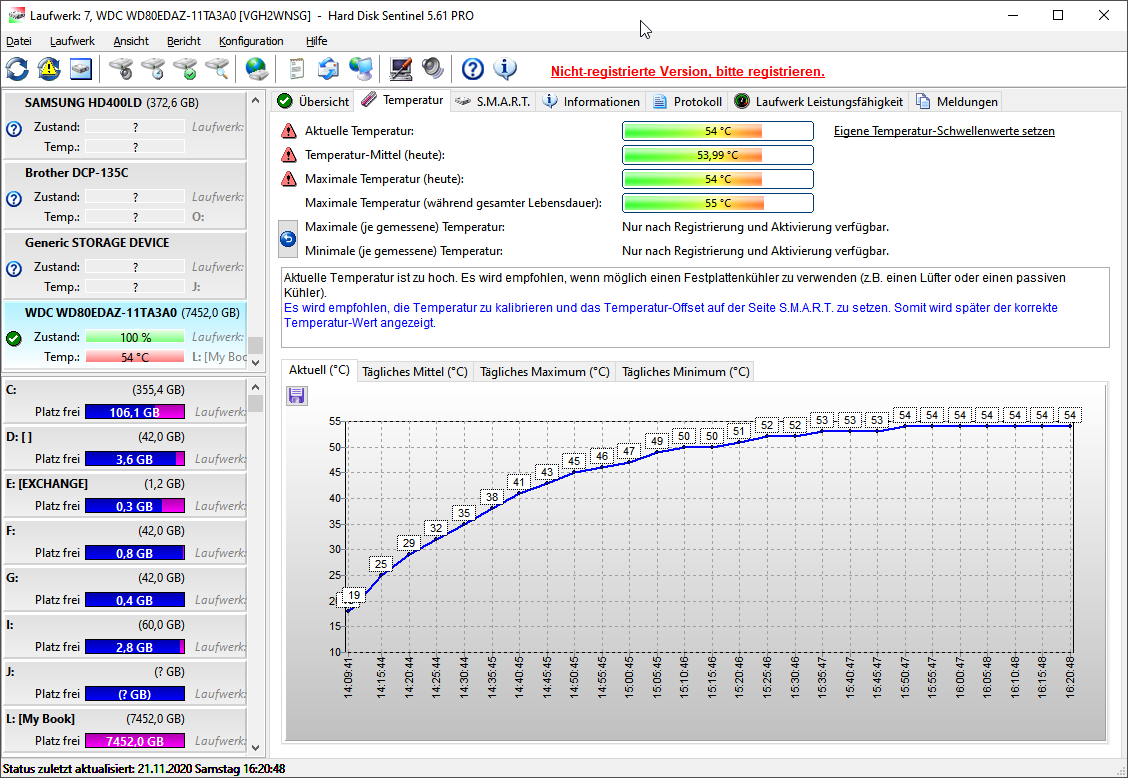Viewport: 1128px width, 778px height.
Task: Save the temperature graph via floppy icon
Action: pos(295,396)
